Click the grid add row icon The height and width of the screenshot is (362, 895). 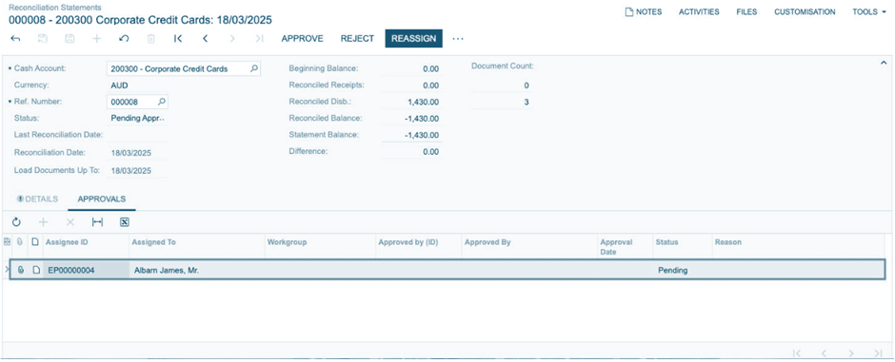point(43,222)
